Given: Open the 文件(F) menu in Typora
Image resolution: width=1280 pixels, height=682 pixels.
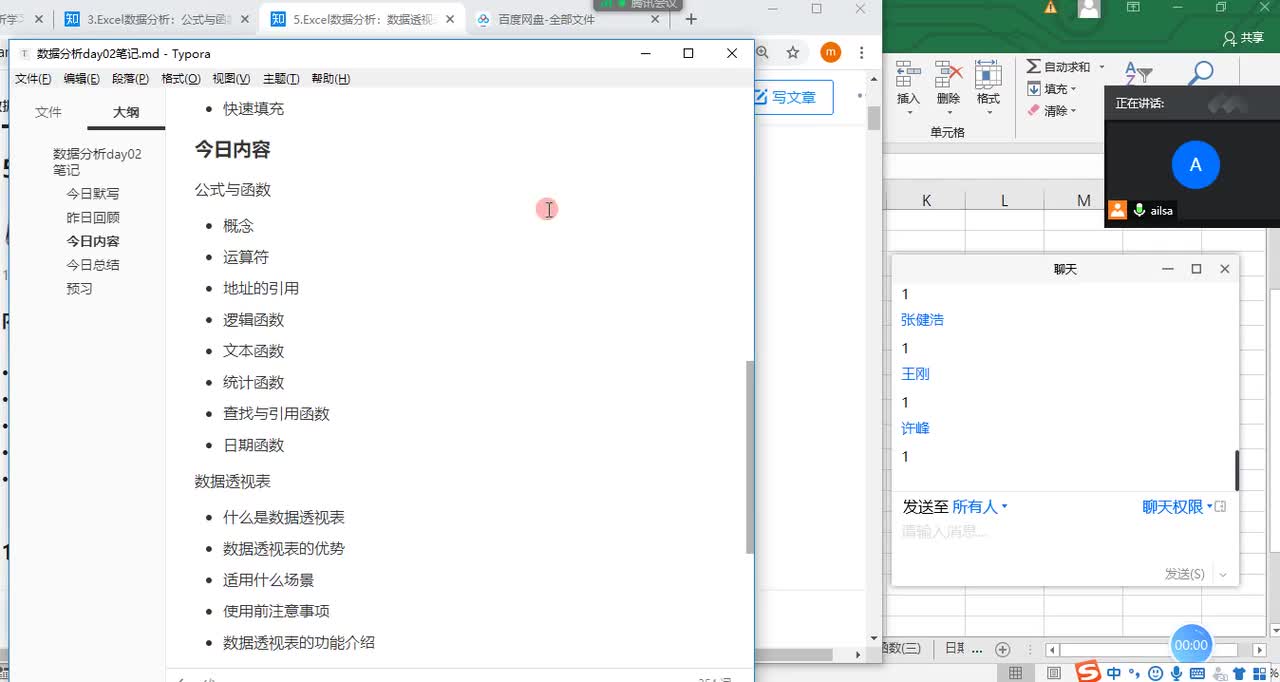Looking at the screenshot, I should [x=33, y=79].
